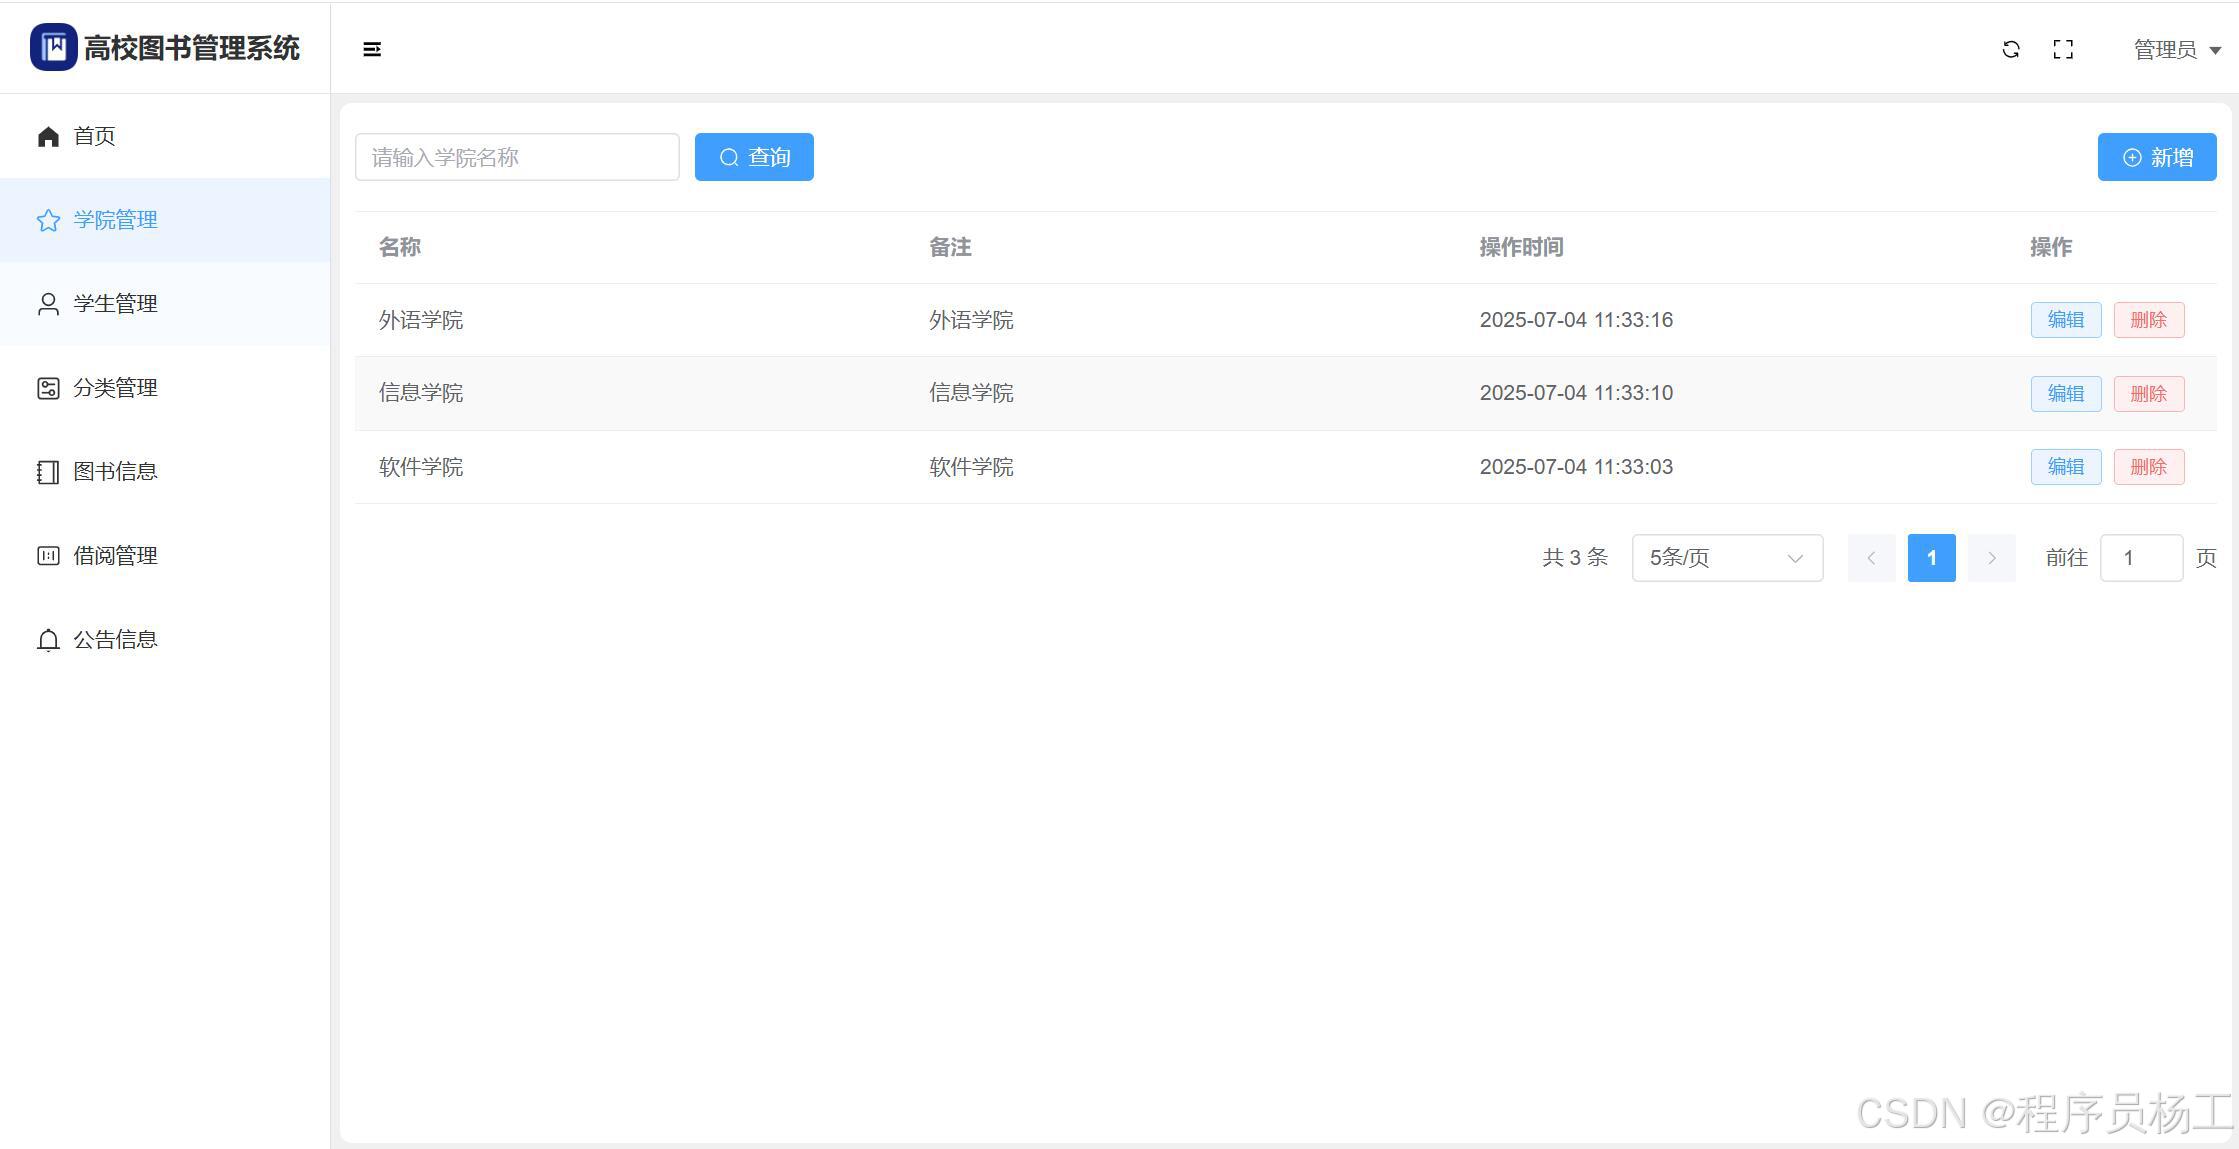
Task: Click the library system logo icon
Action: click(x=53, y=47)
